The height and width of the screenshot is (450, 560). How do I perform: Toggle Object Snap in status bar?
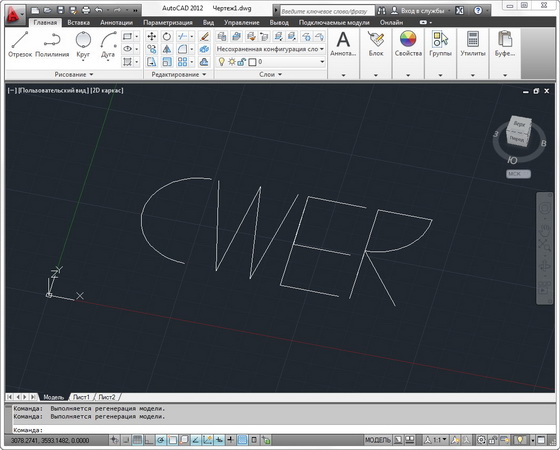[172, 440]
